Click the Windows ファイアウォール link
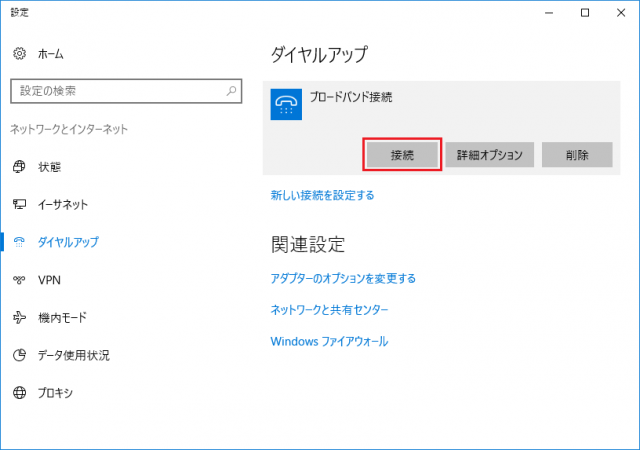Screen dimensions: 640x450 [329, 342]
